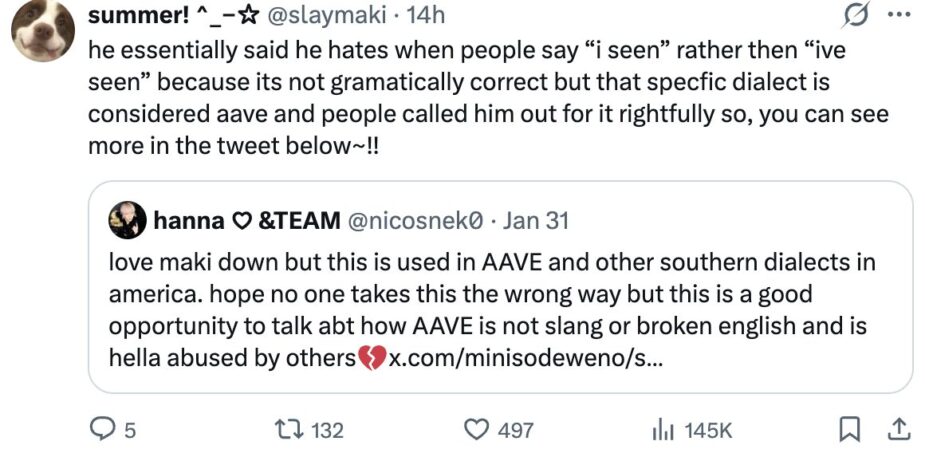Click the display name "summer! ^_-☆"
Screen dimensions: 925x453
coord(173,15)
